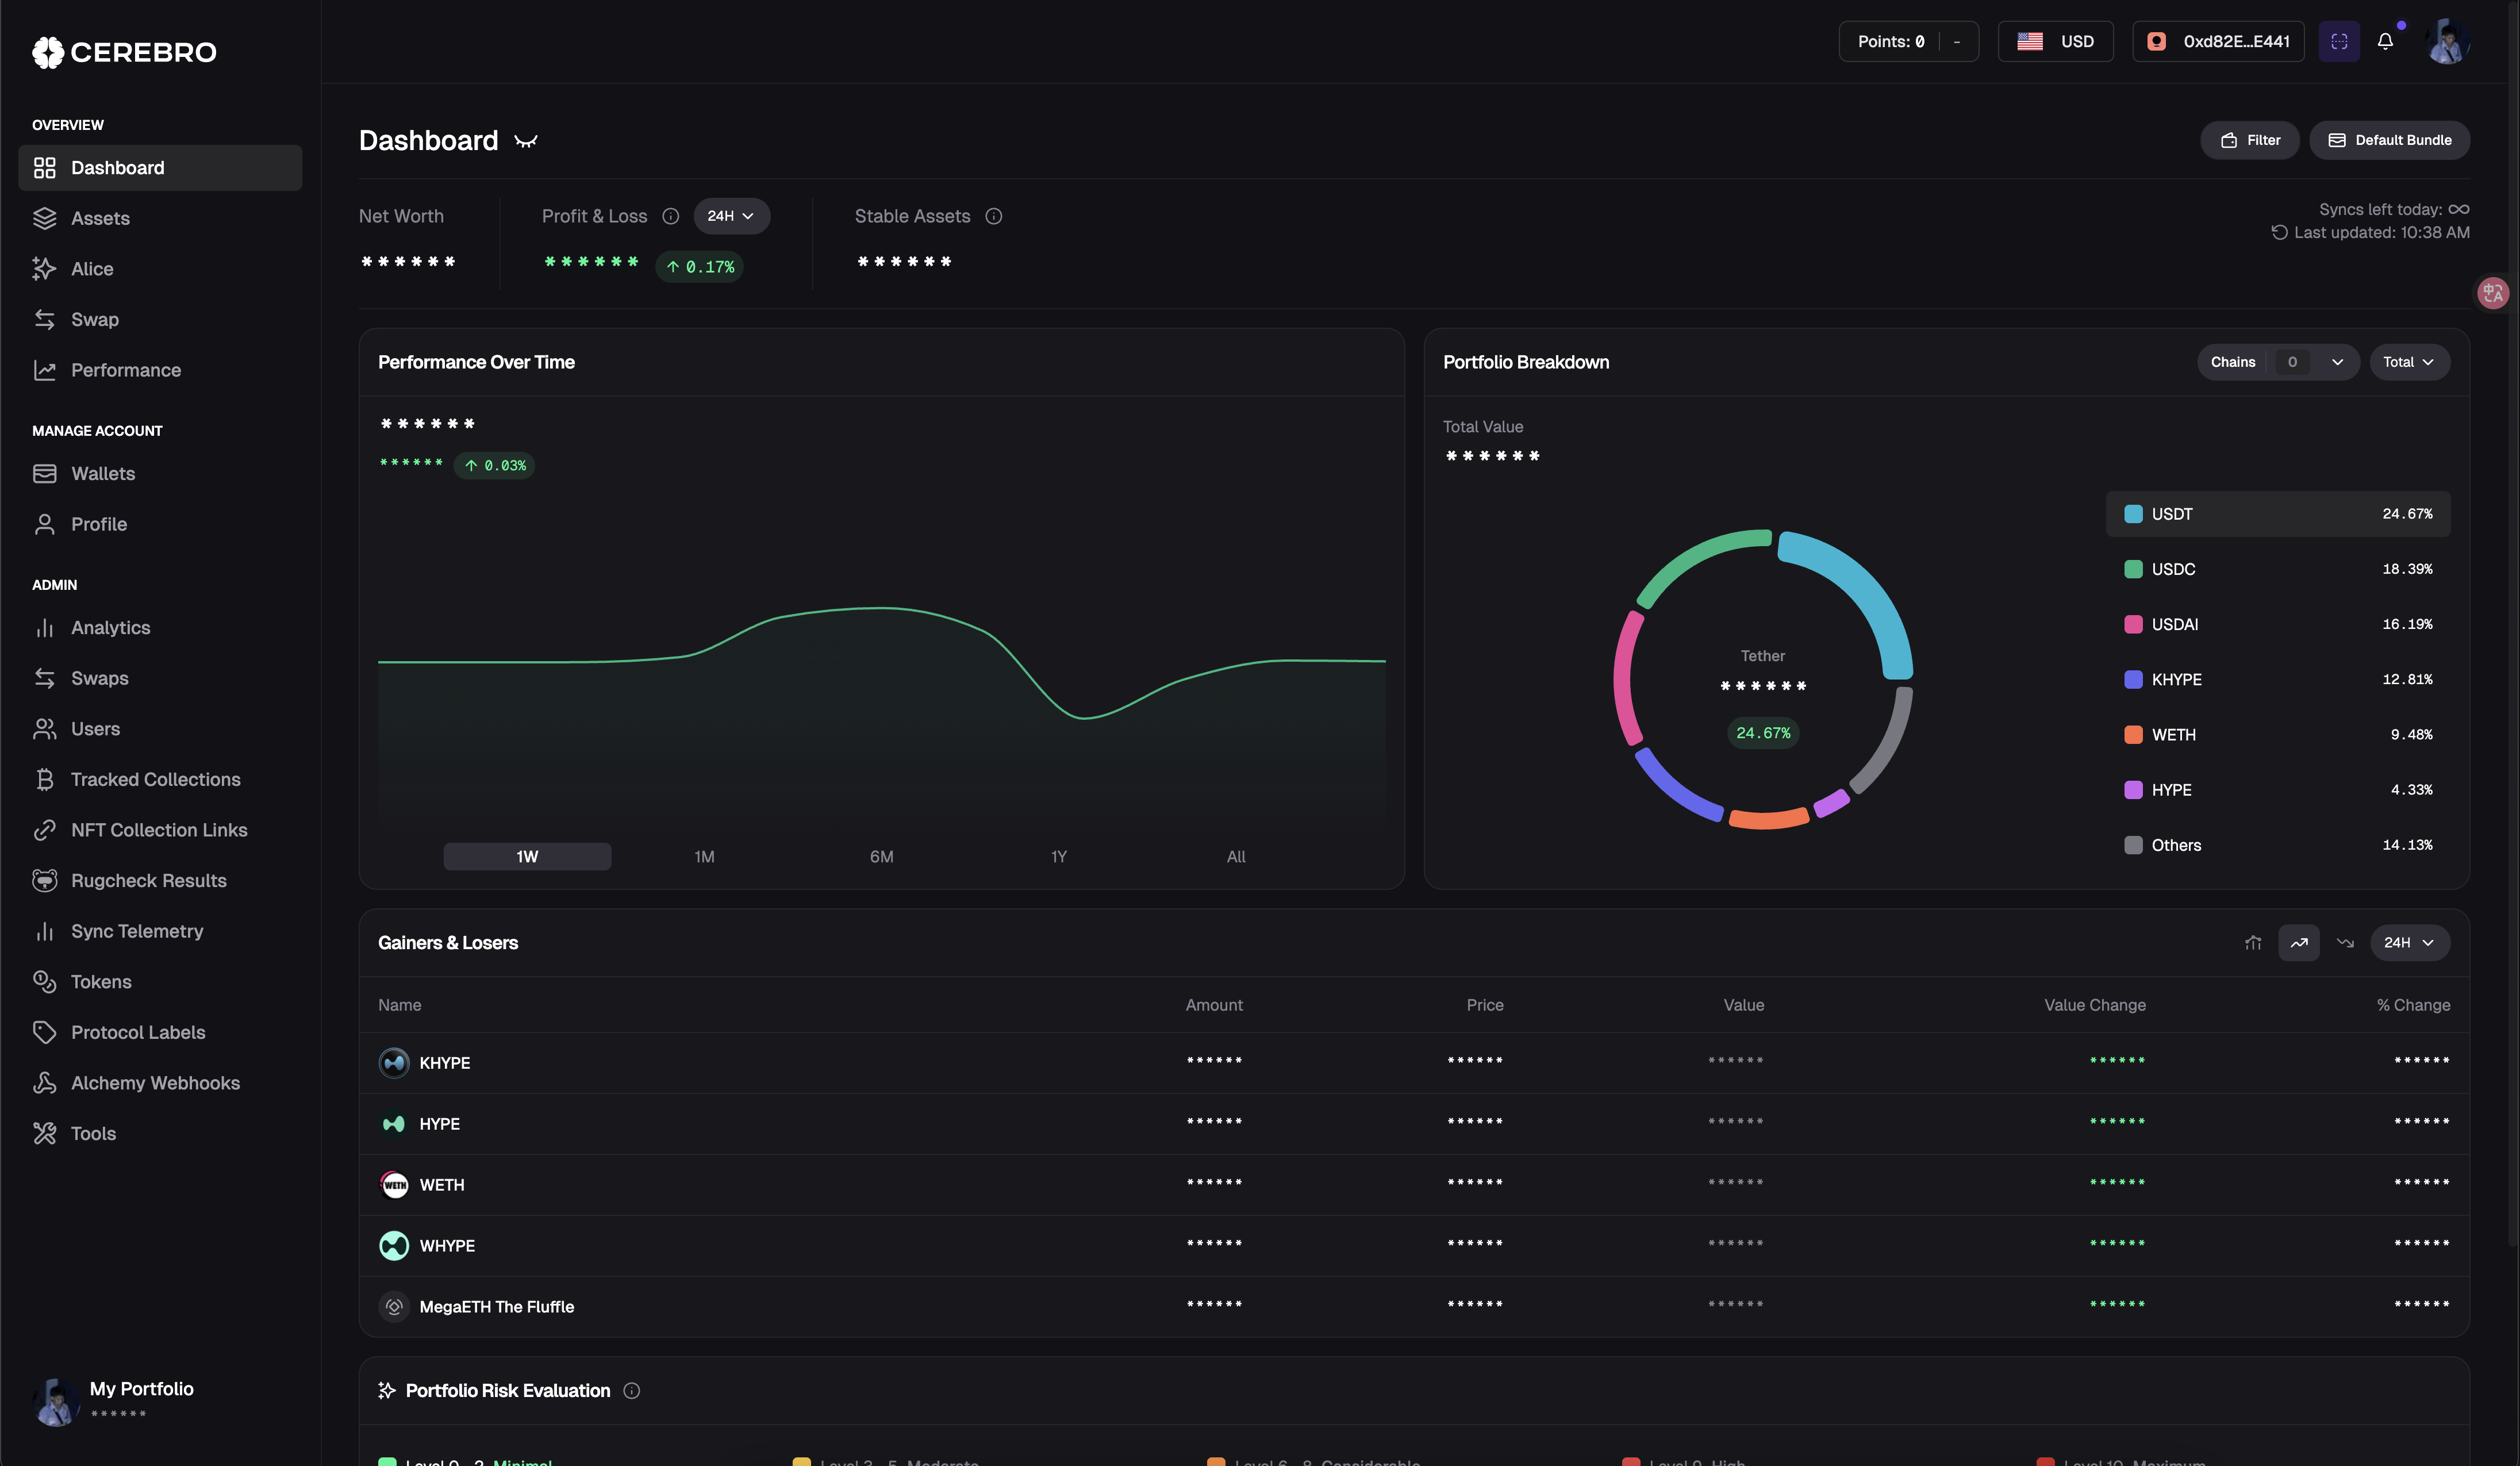Open Alchemy Webhooks panel
2520x1466 pixels.
pyautogui.click(x=154, y=1082)
